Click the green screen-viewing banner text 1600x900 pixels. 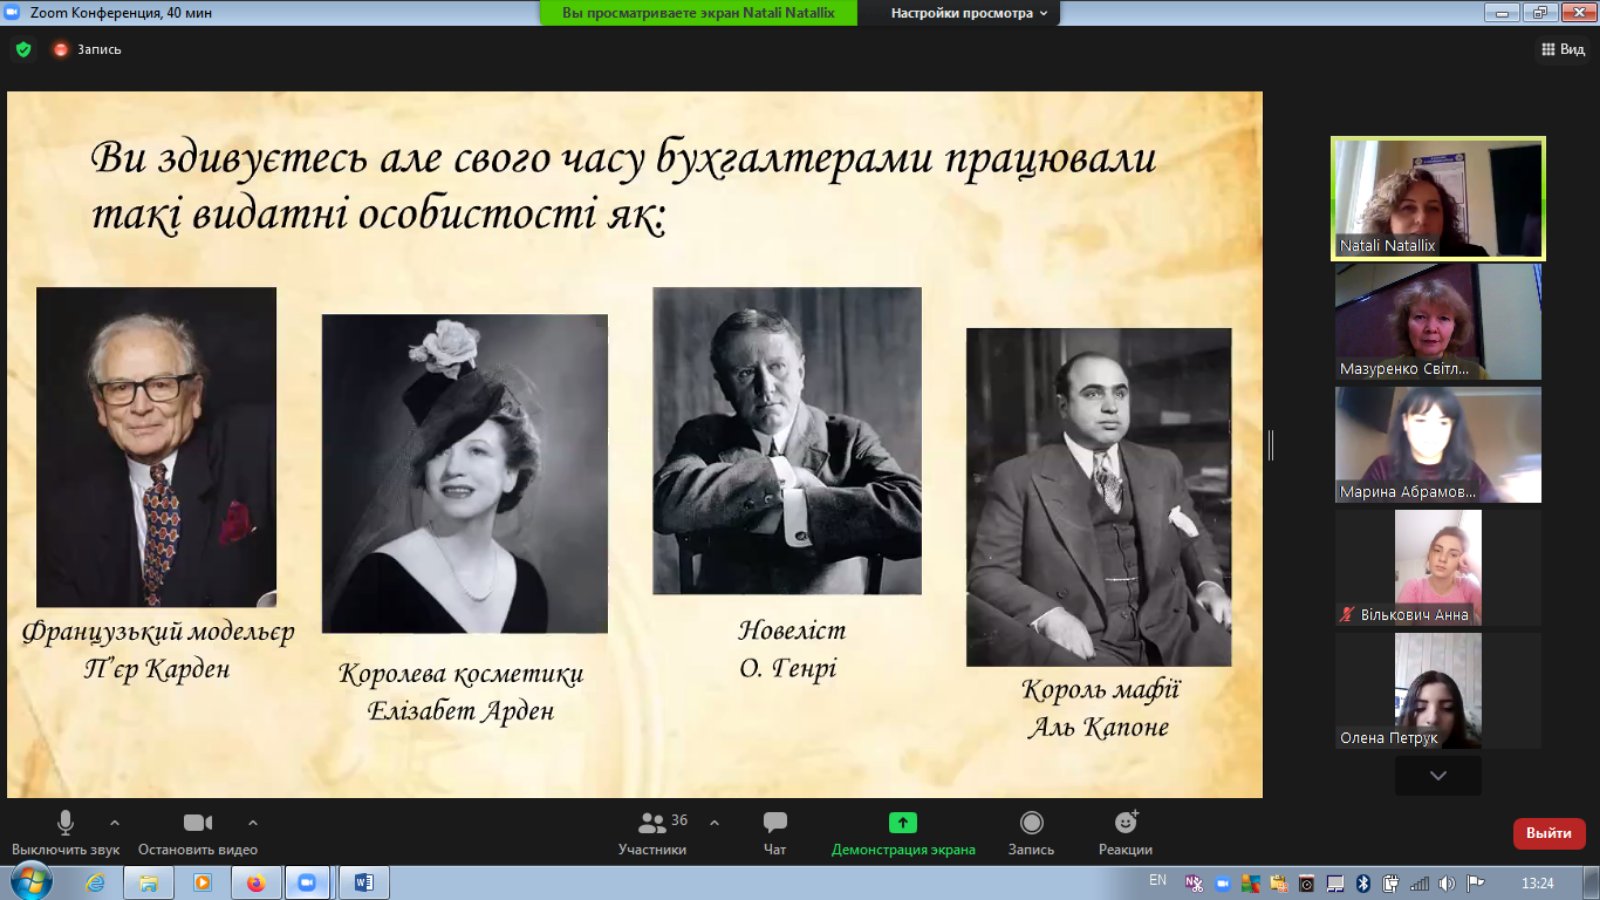[x=698, y=13]
